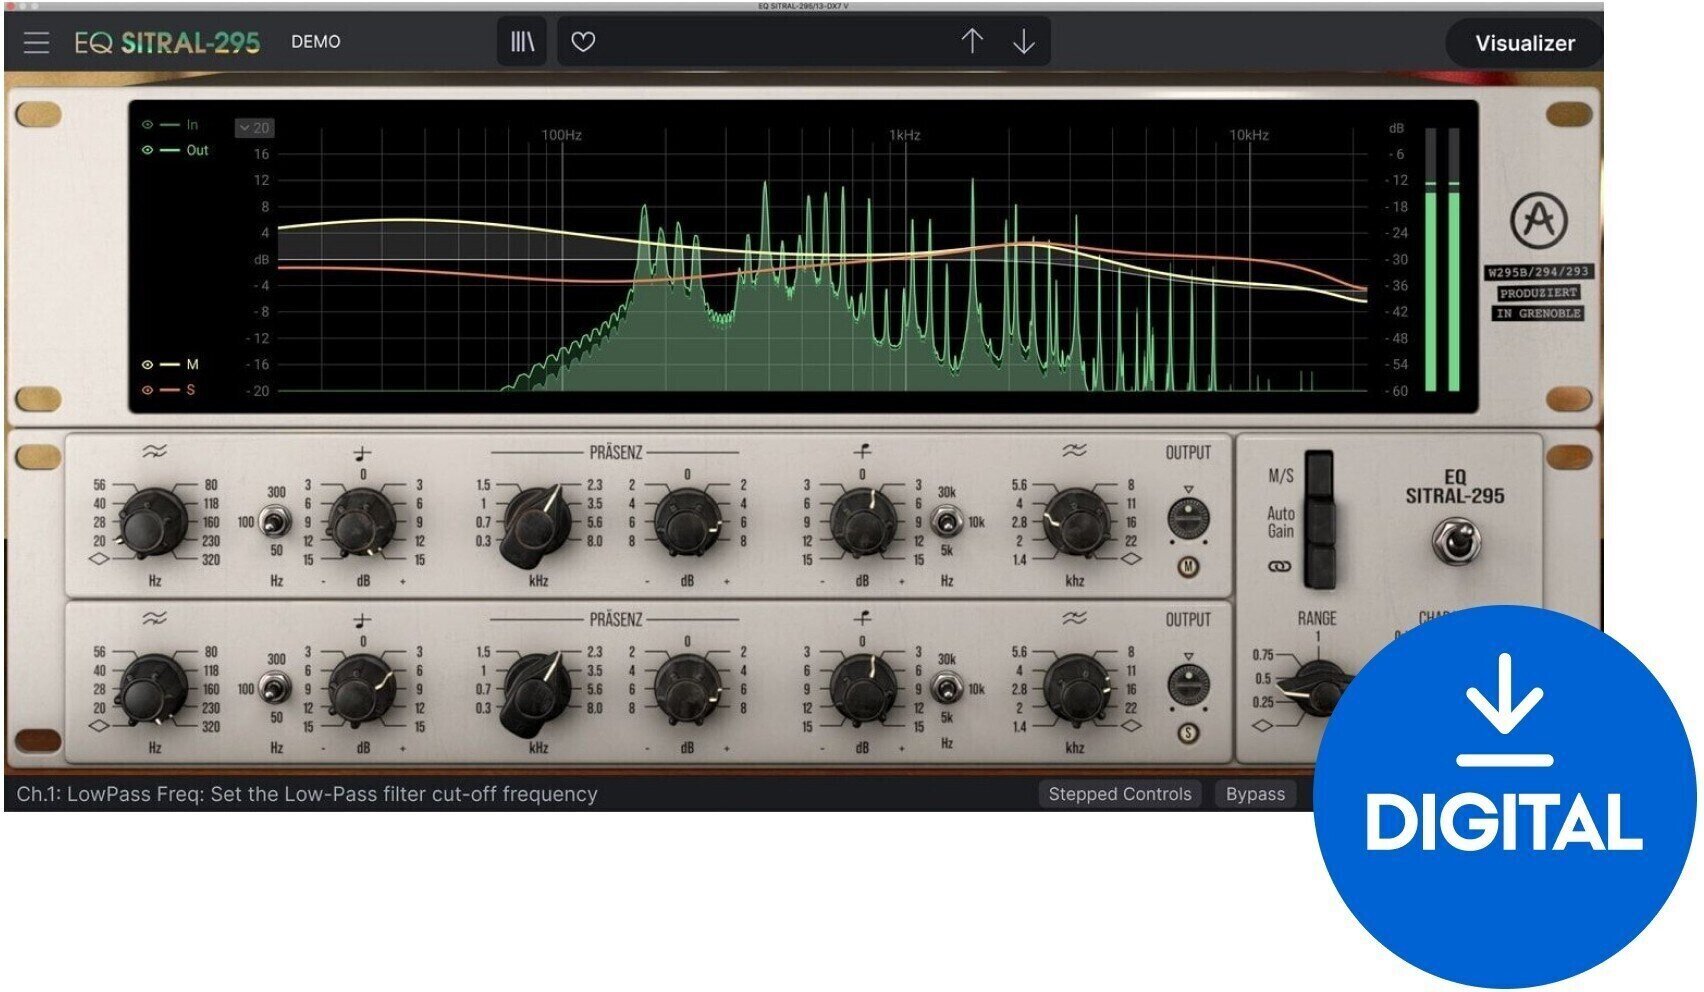
Task: Click the preset library icon
Action: tap(521, 41)
